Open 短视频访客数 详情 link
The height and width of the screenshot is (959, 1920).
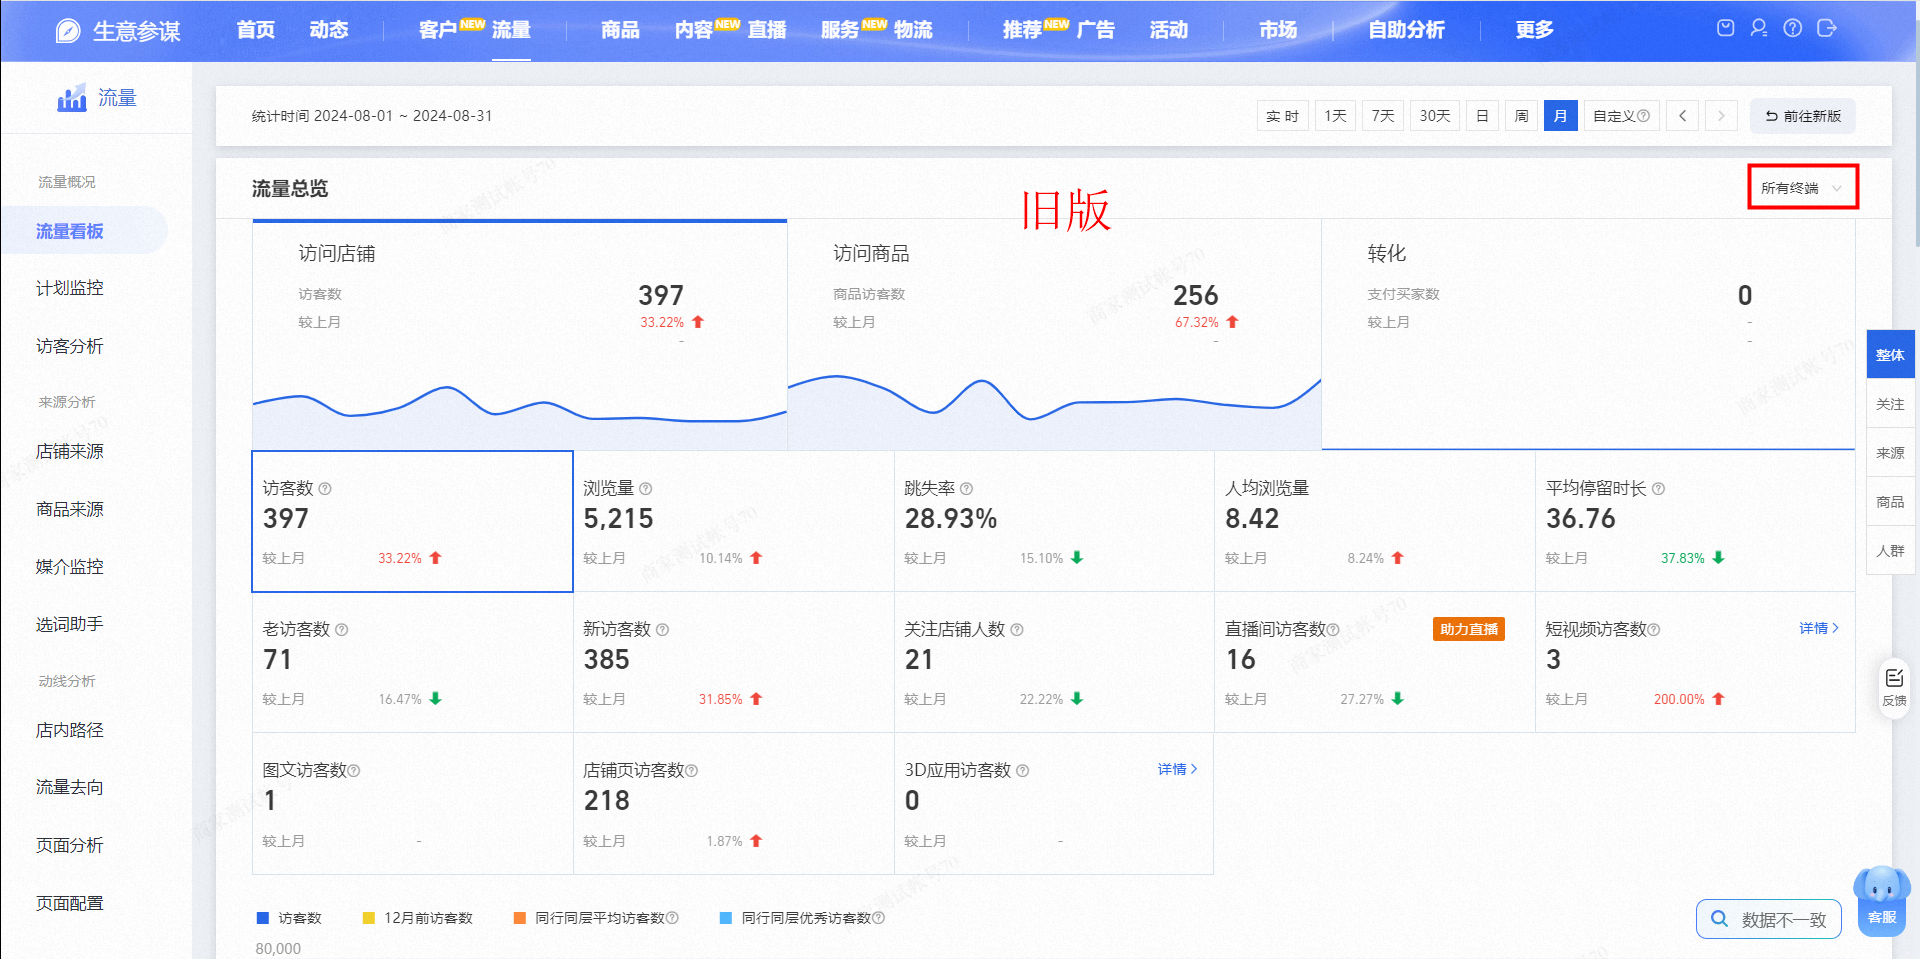click(x=1819, y=628)
